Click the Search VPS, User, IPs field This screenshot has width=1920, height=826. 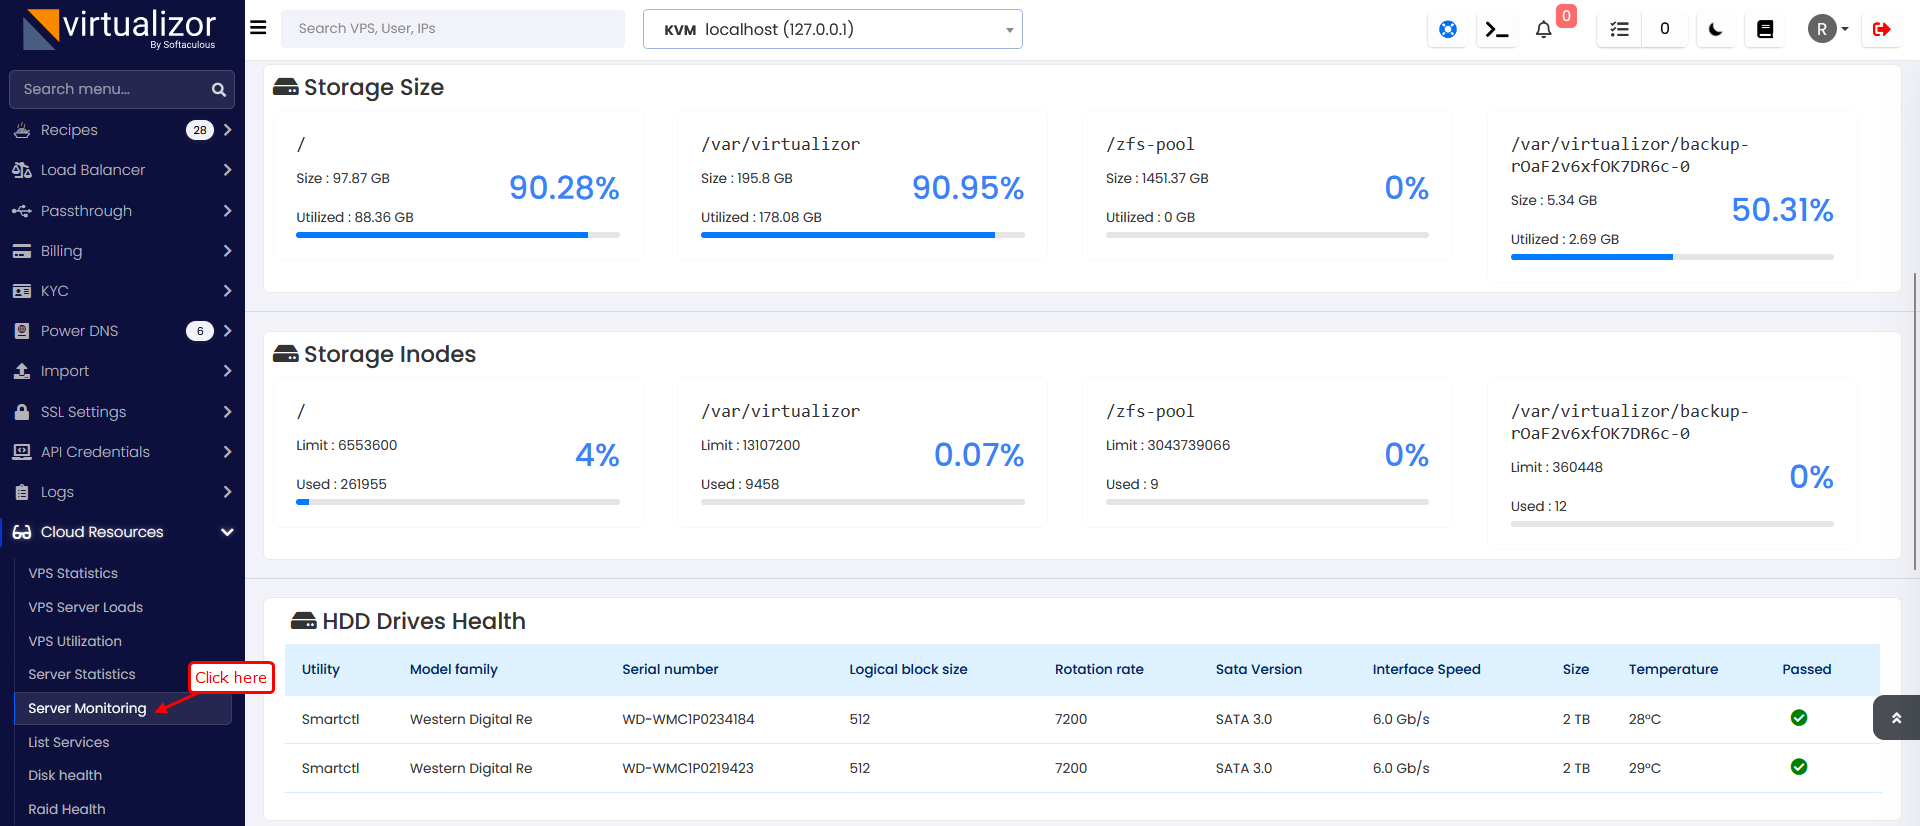pyautogui.click(x=452, y=29)
